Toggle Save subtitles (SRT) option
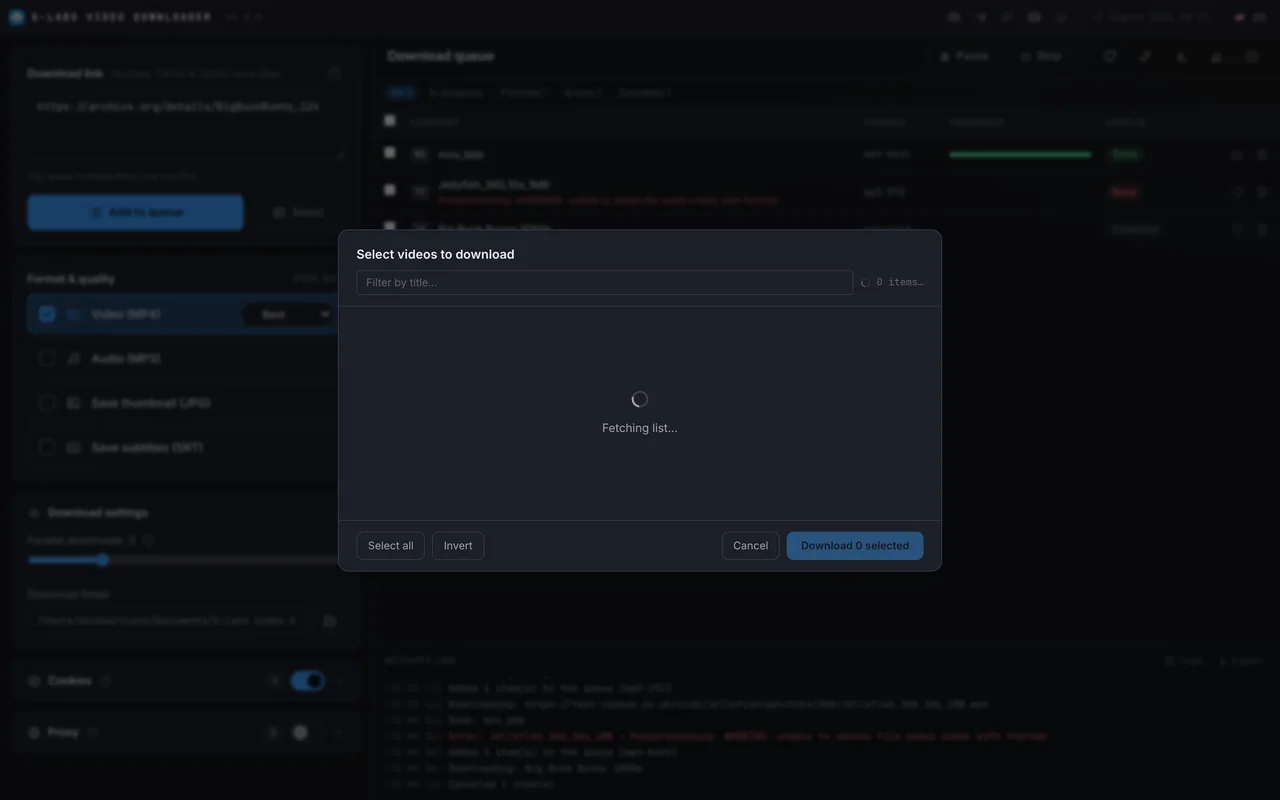 click(x=47, y=447)
